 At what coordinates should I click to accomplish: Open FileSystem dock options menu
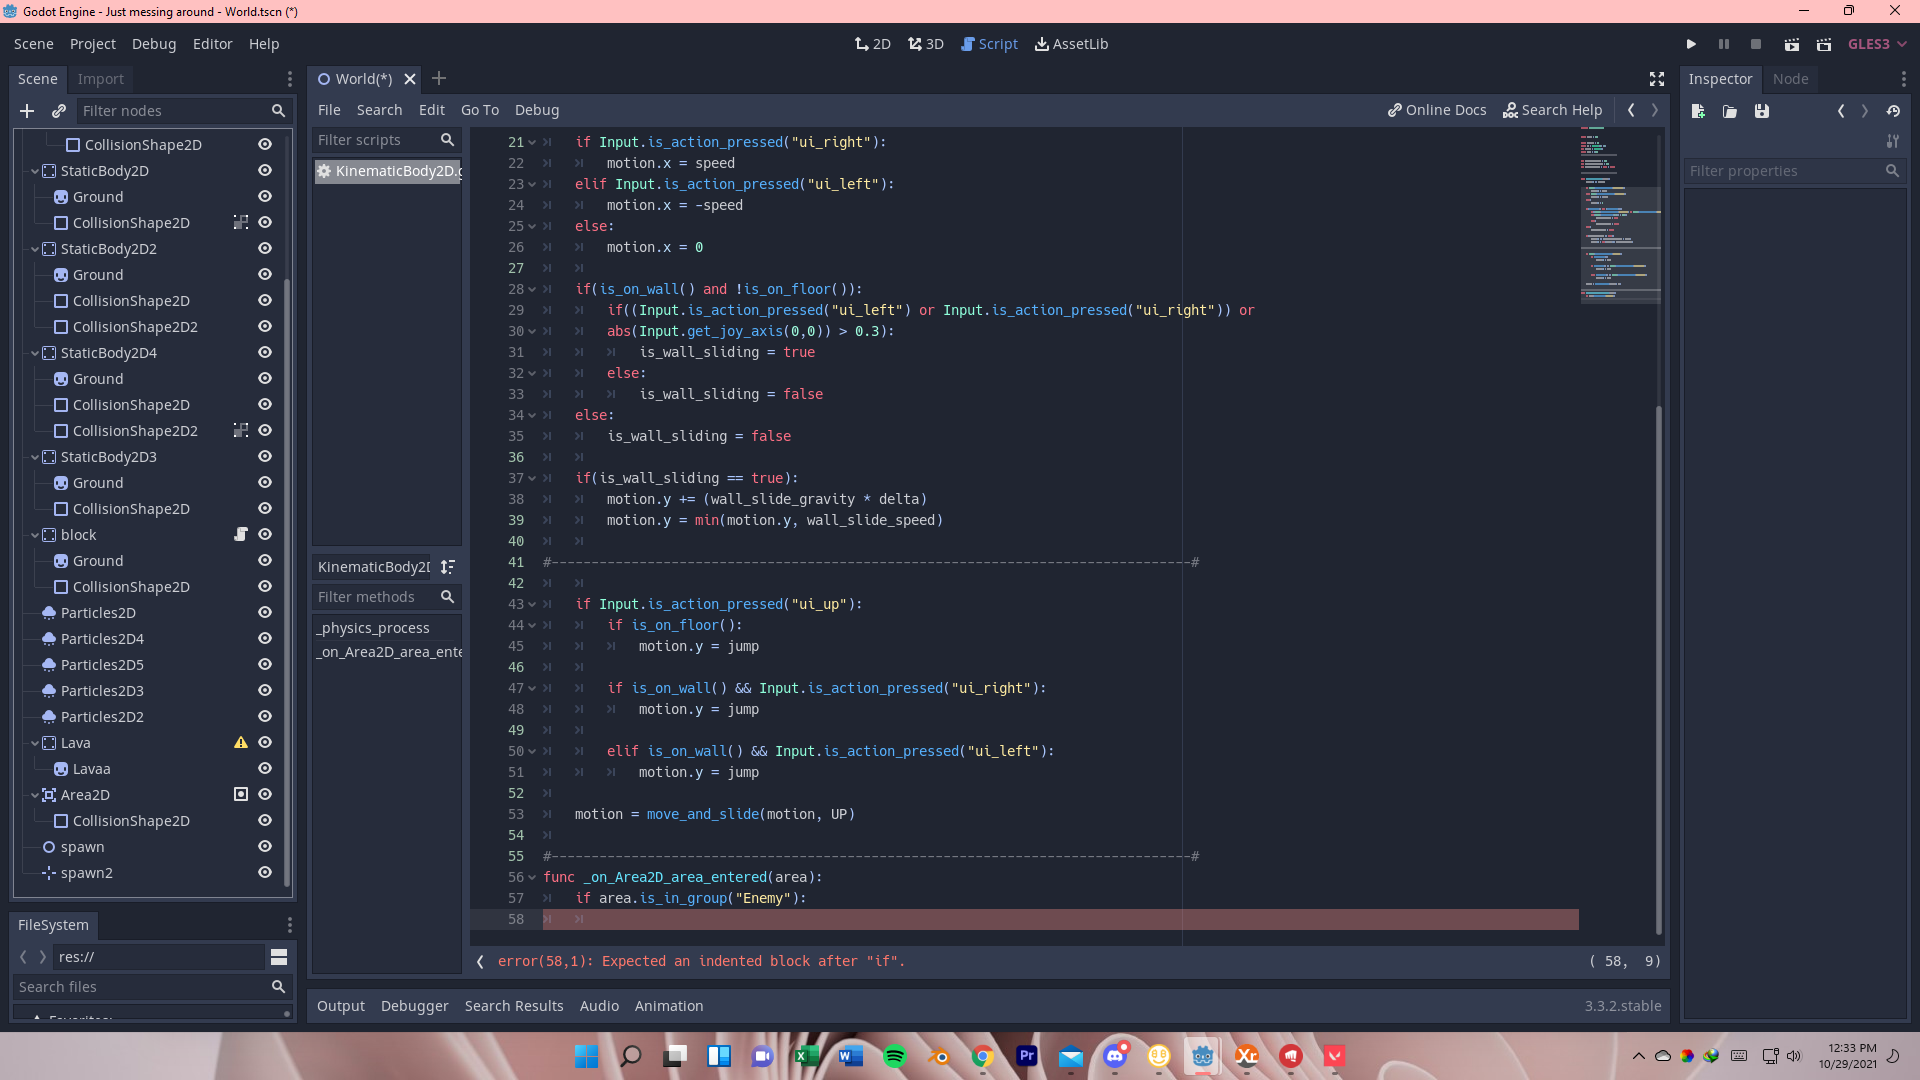pyautogui.click(x=290, y=925)
